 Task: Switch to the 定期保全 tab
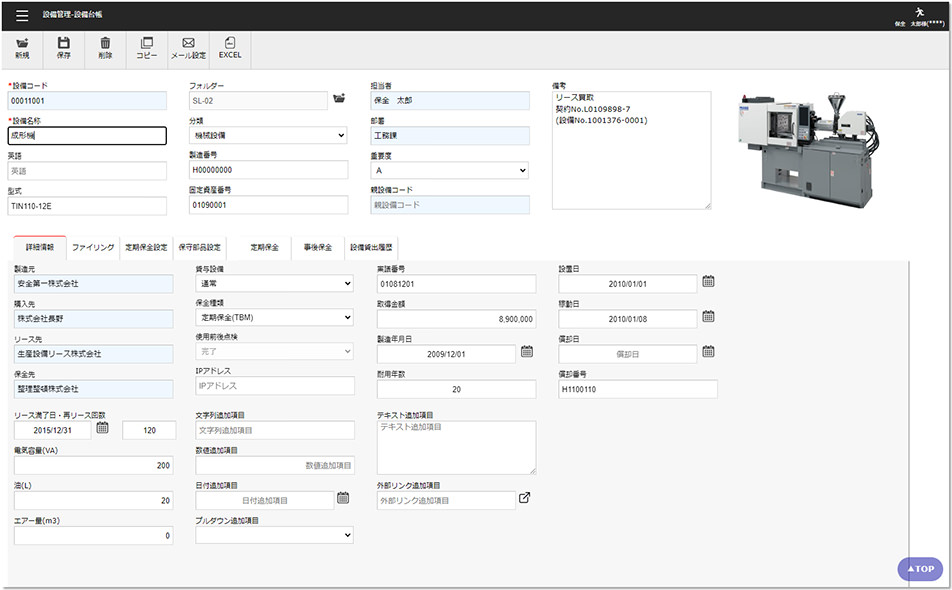coord(265,248)
